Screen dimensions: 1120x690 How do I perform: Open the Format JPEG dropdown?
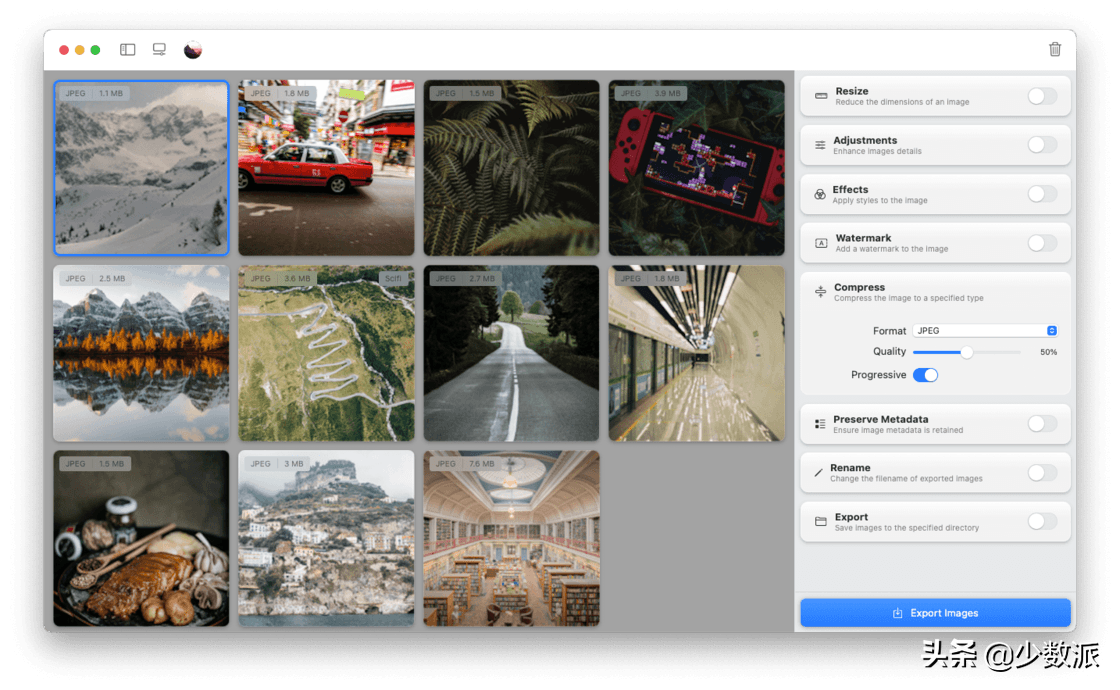point(985,331)
